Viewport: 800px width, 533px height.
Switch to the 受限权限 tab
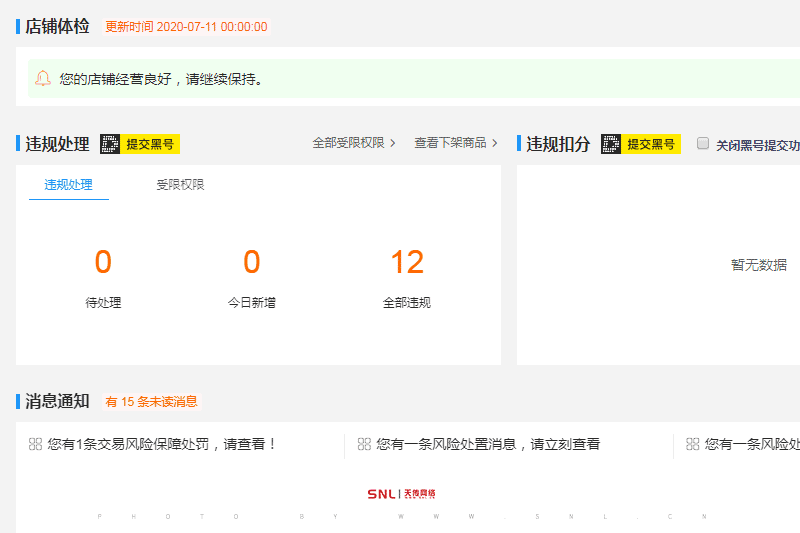pyautogui.click(x=180, y=185)
